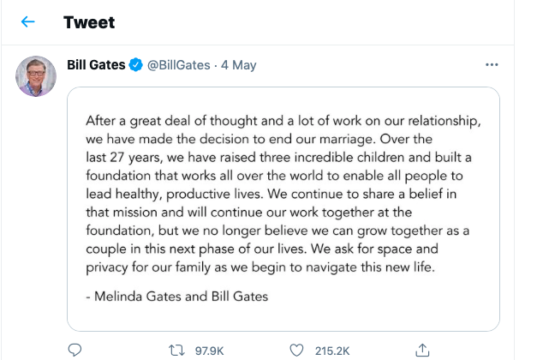Go back using the blue arrow
This screenshot has width=537, height=360.
coord(28,22)
